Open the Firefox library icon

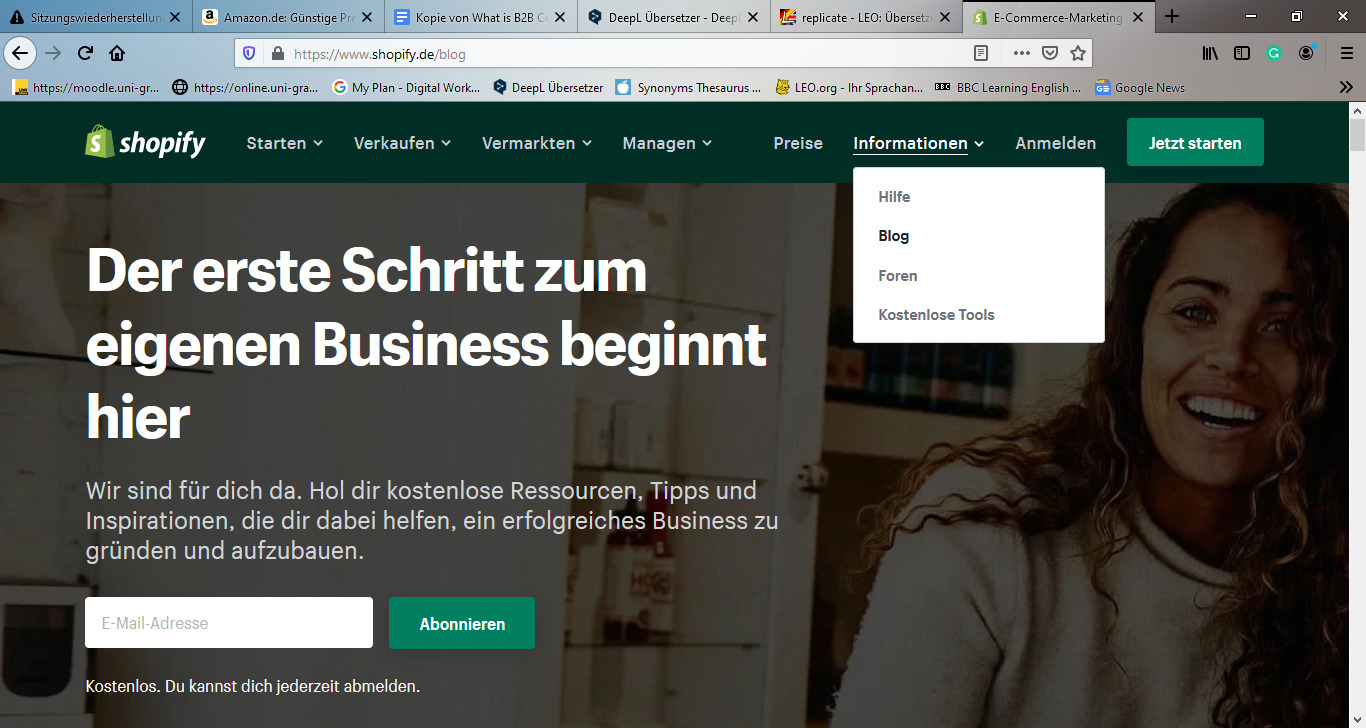pos(1211,53)
